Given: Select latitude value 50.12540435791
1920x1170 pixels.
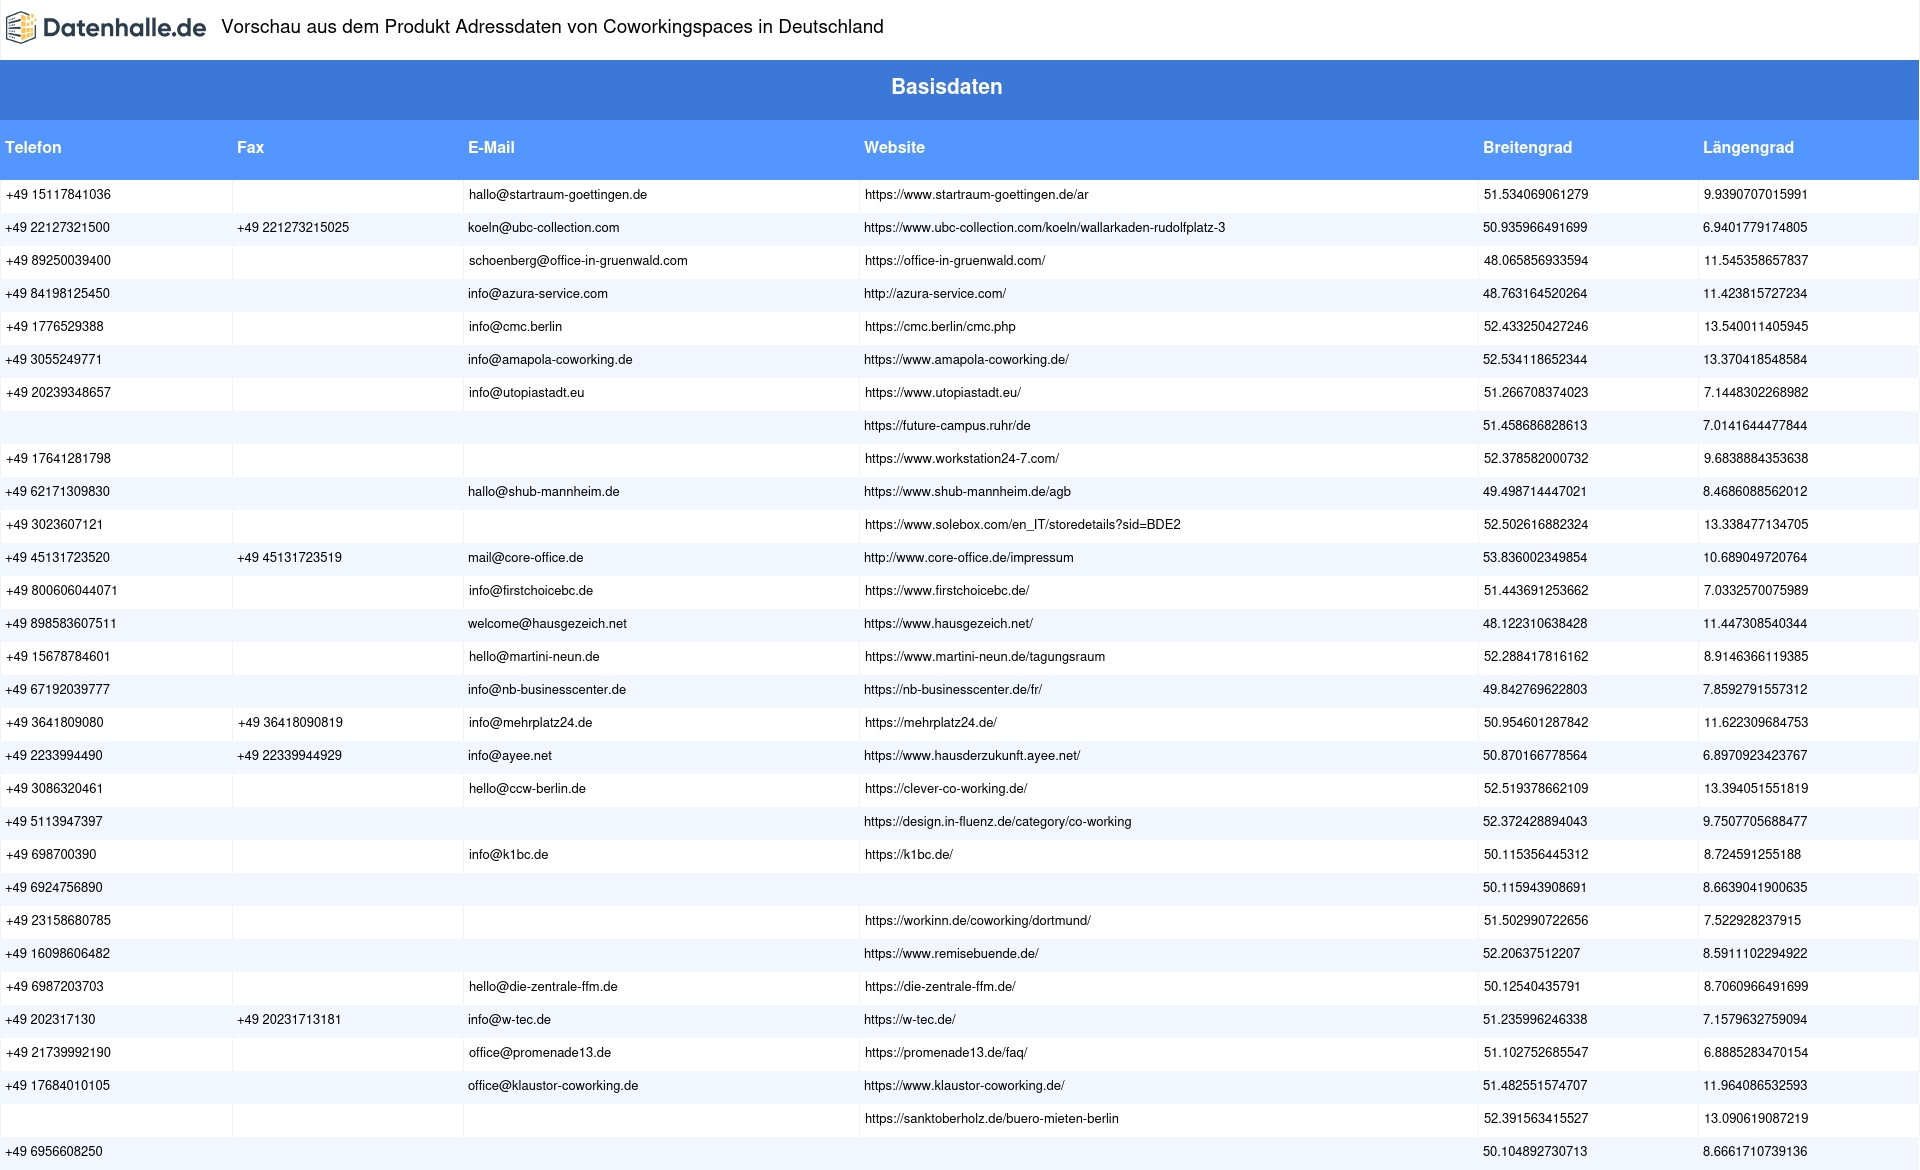Looking at the screenshot, I should (1532, 987).
